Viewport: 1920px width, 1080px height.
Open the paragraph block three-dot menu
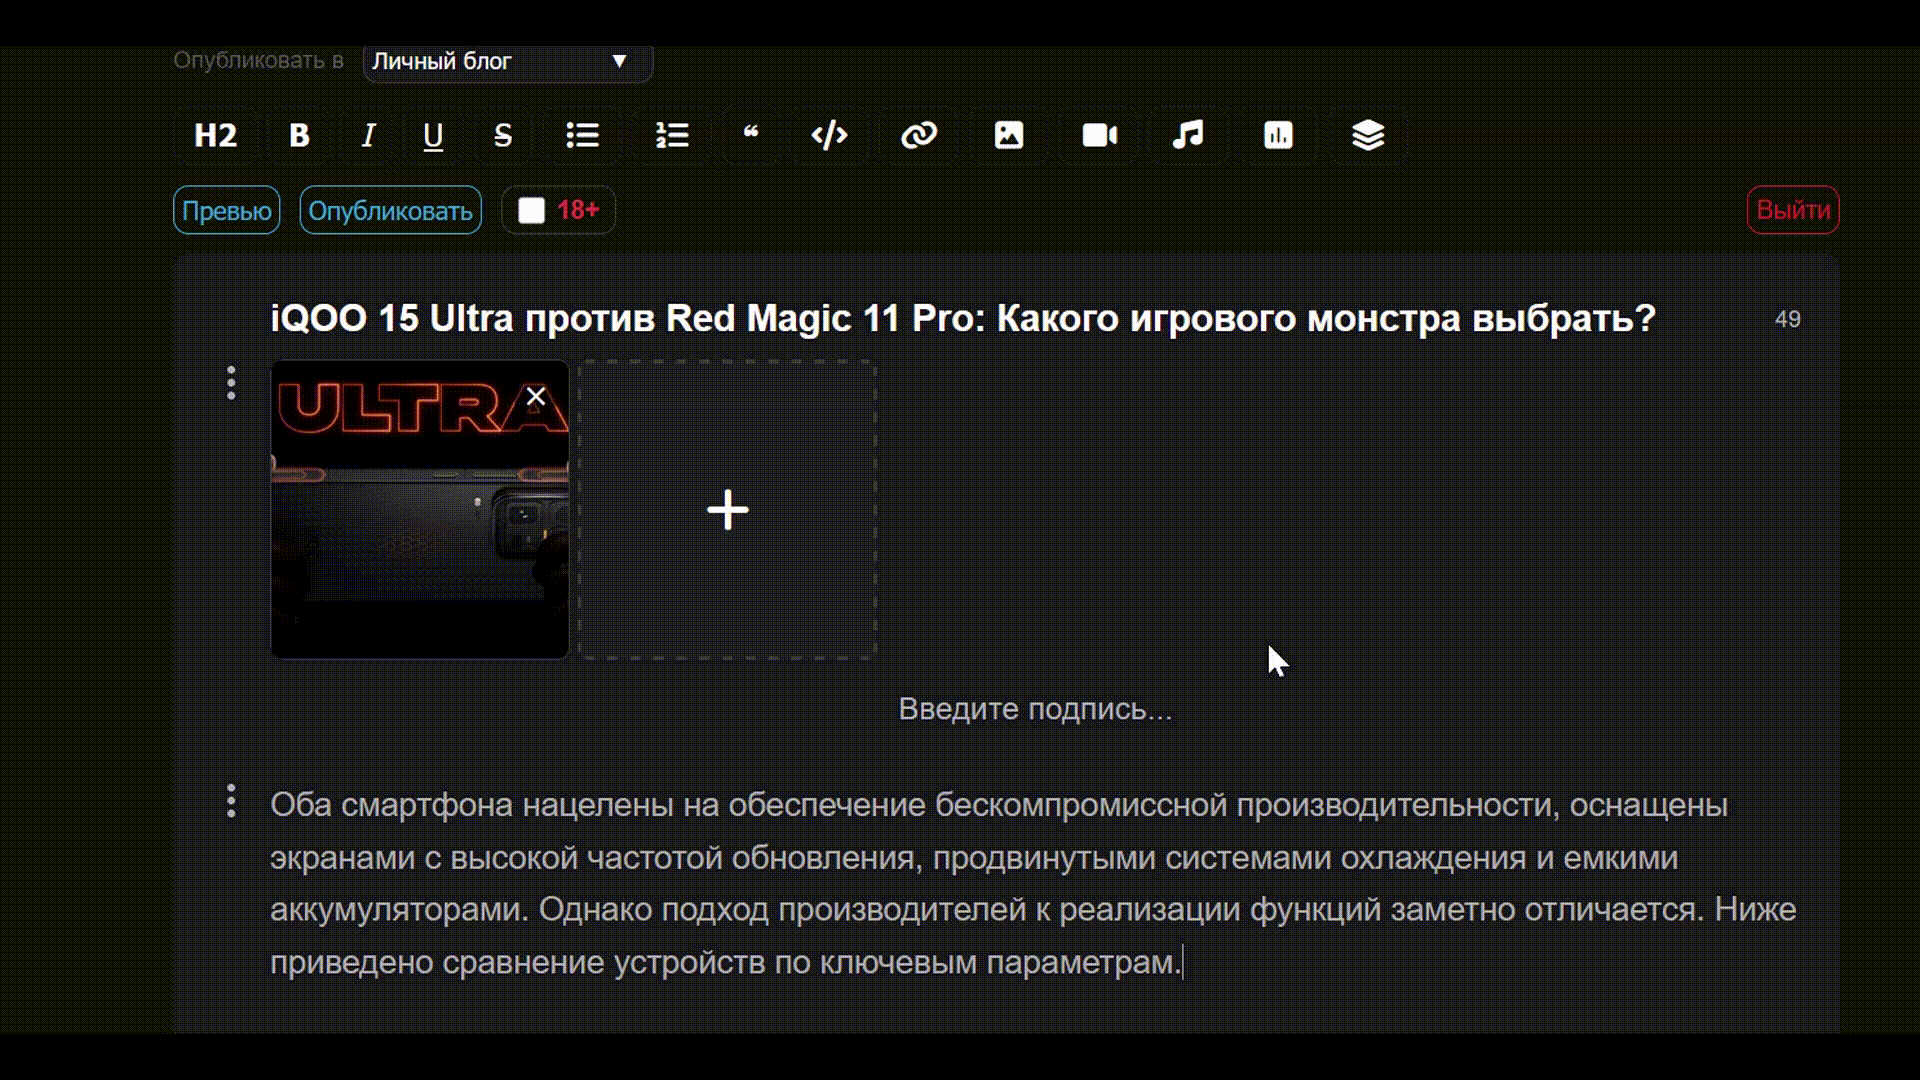point(231,801)
